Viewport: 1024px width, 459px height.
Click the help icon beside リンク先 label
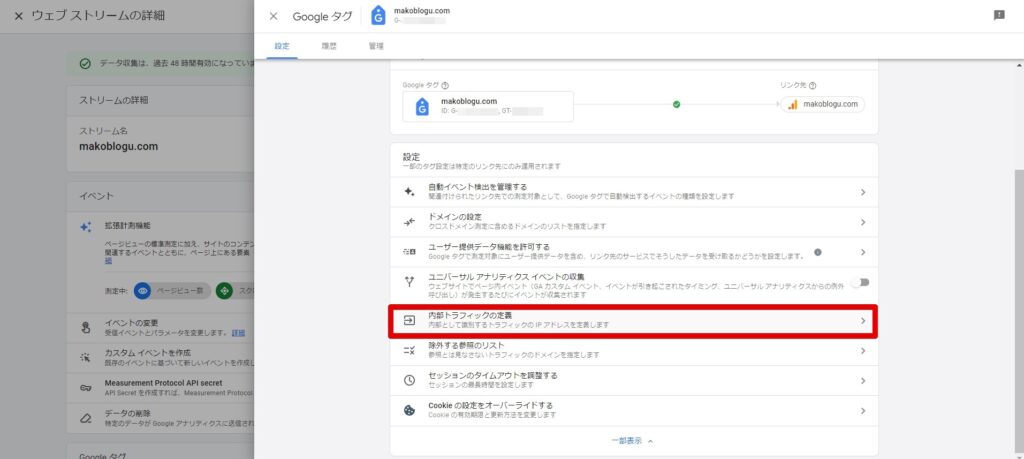click(x=812, y=85)
